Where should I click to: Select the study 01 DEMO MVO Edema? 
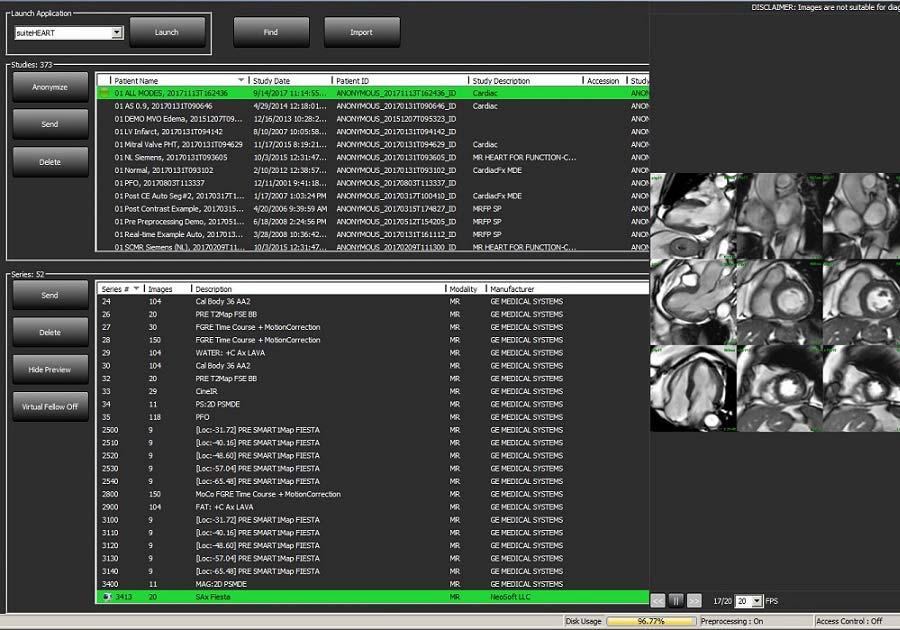373,119
